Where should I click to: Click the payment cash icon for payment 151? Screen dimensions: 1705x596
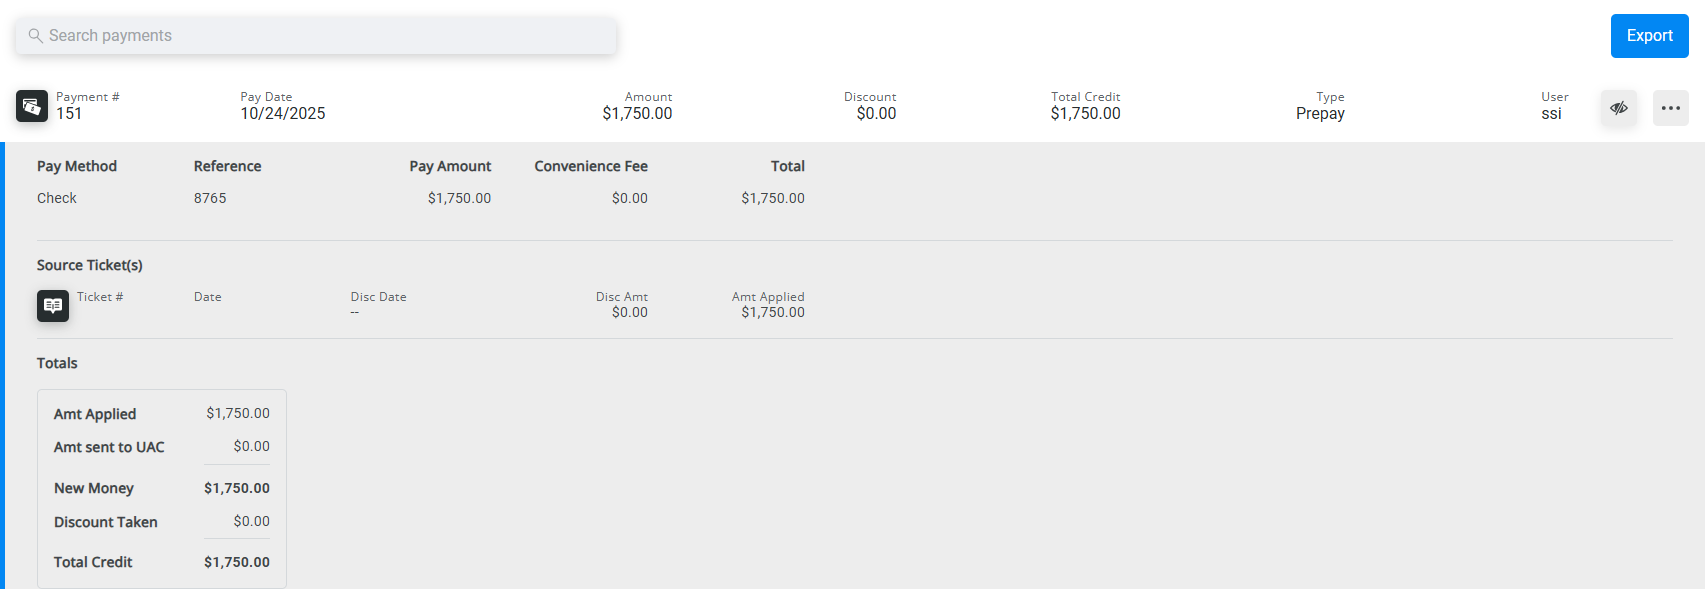coord(32,106)
